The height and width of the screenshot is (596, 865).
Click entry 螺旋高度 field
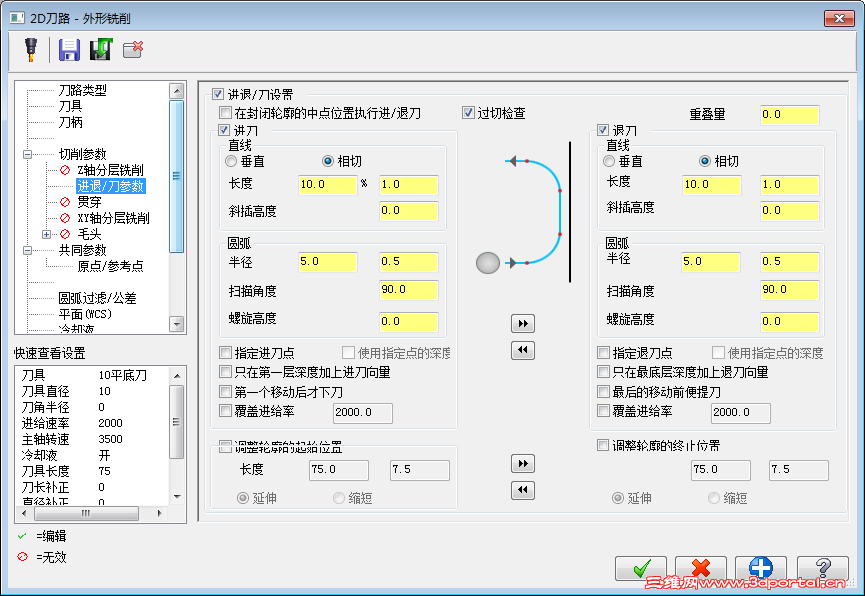point(409,322)
